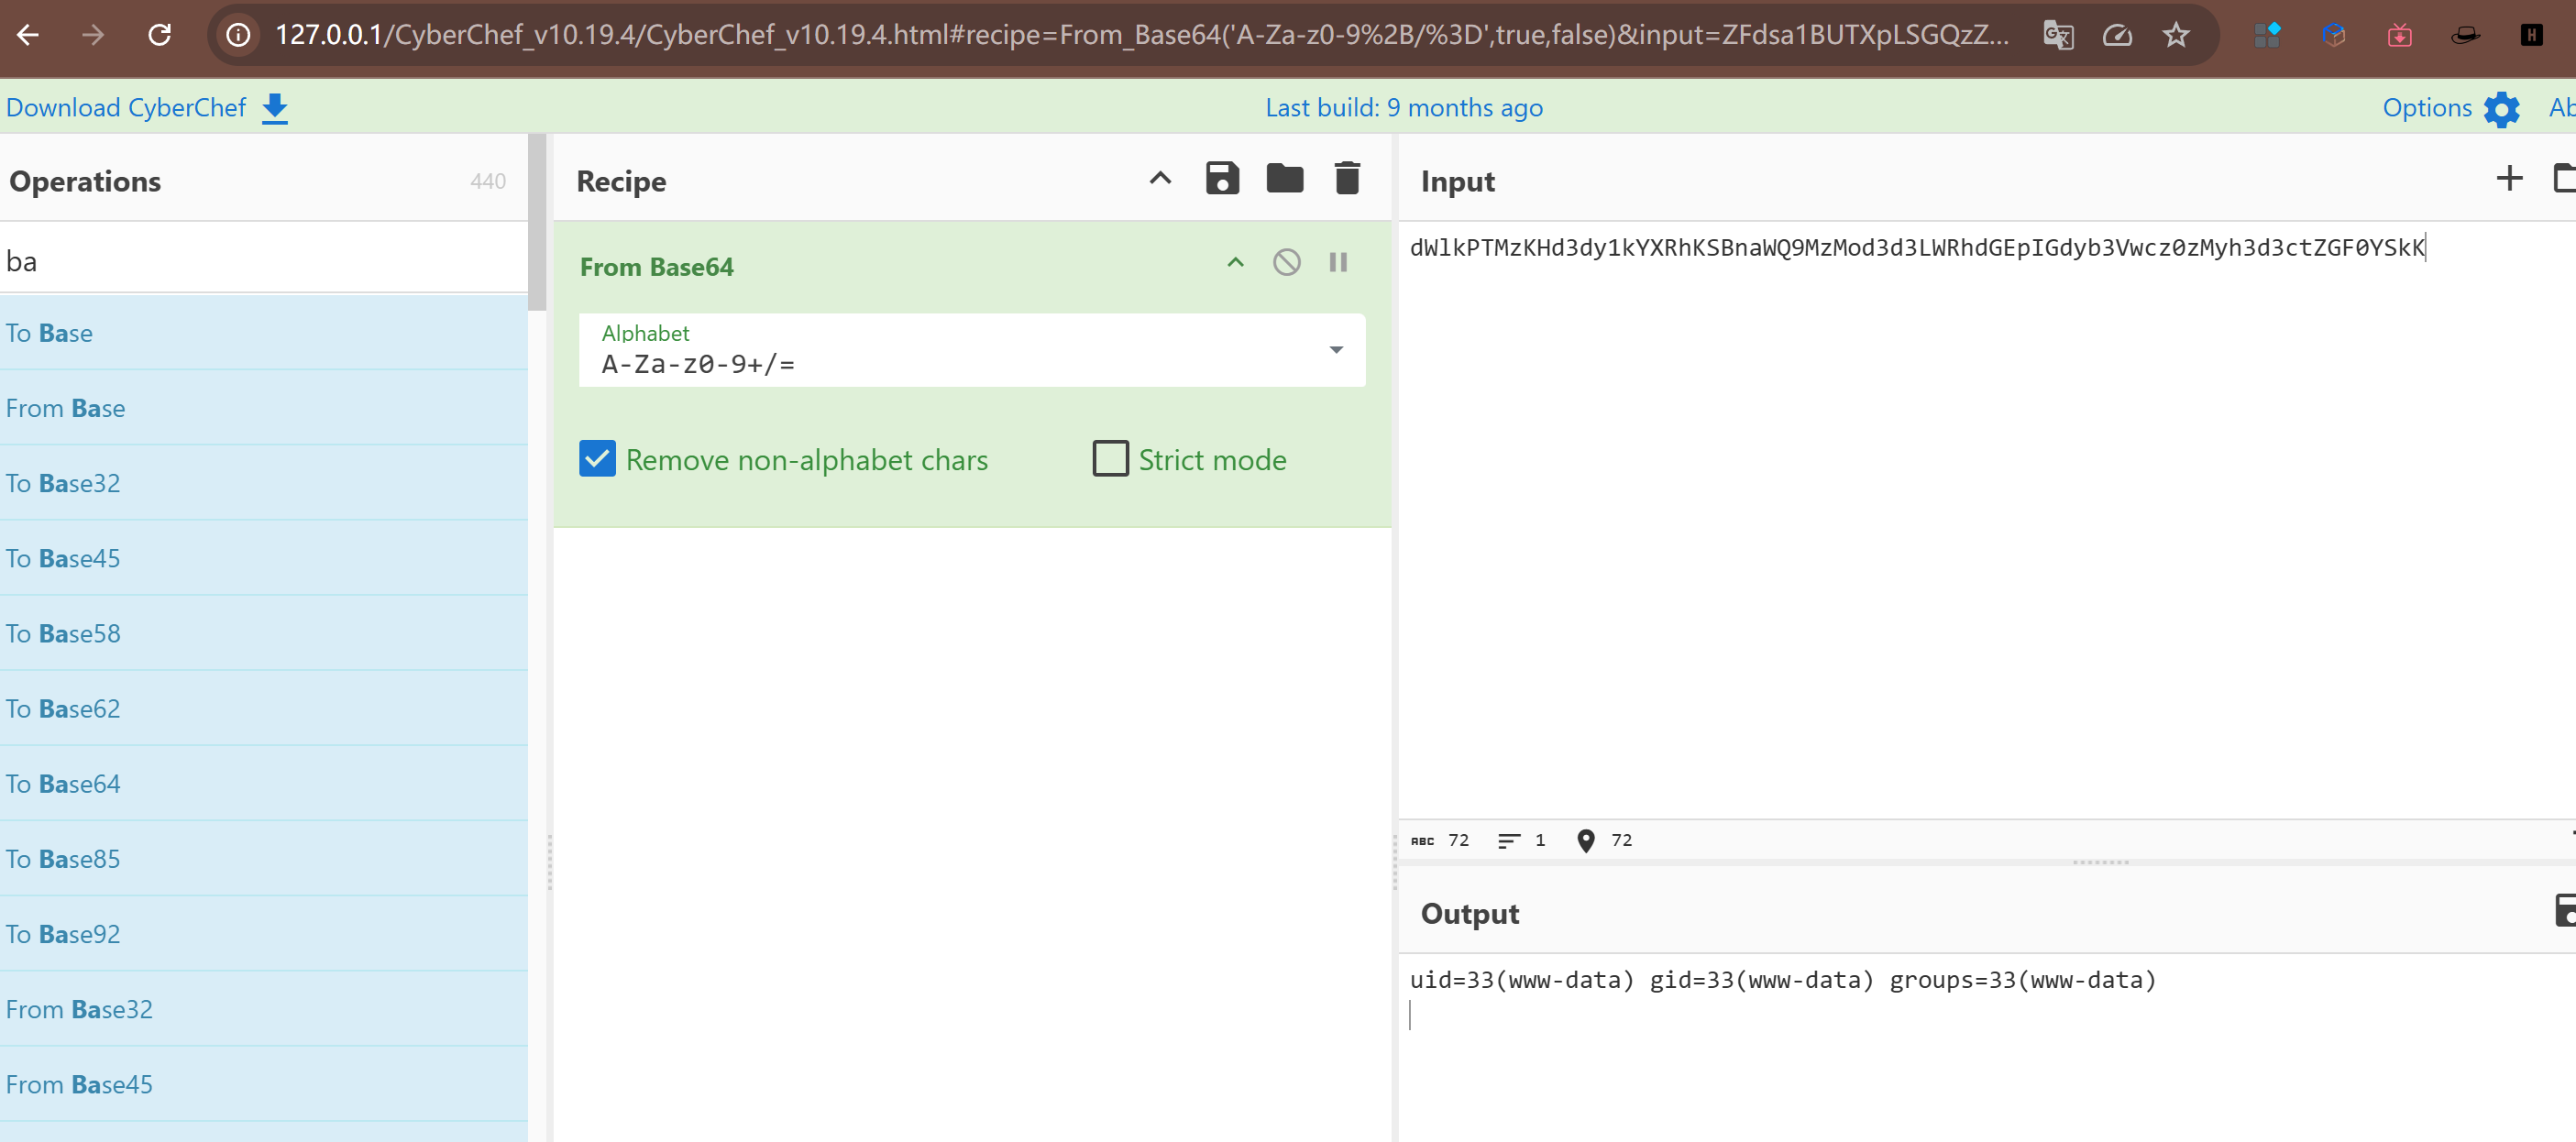The image size is (2576, 1142).
Task: Click the input line count indicator
Action: [1521, 840]
